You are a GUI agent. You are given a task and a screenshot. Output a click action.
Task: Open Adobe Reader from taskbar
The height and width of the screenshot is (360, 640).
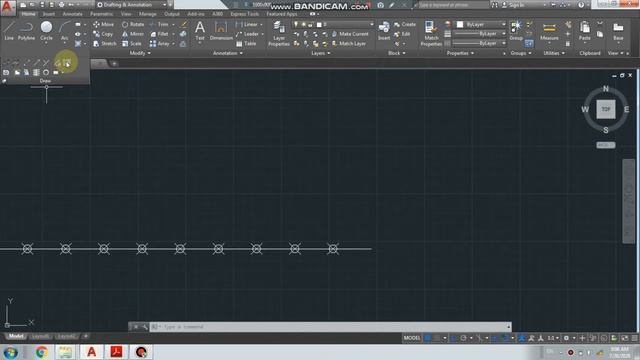(116, 352)
